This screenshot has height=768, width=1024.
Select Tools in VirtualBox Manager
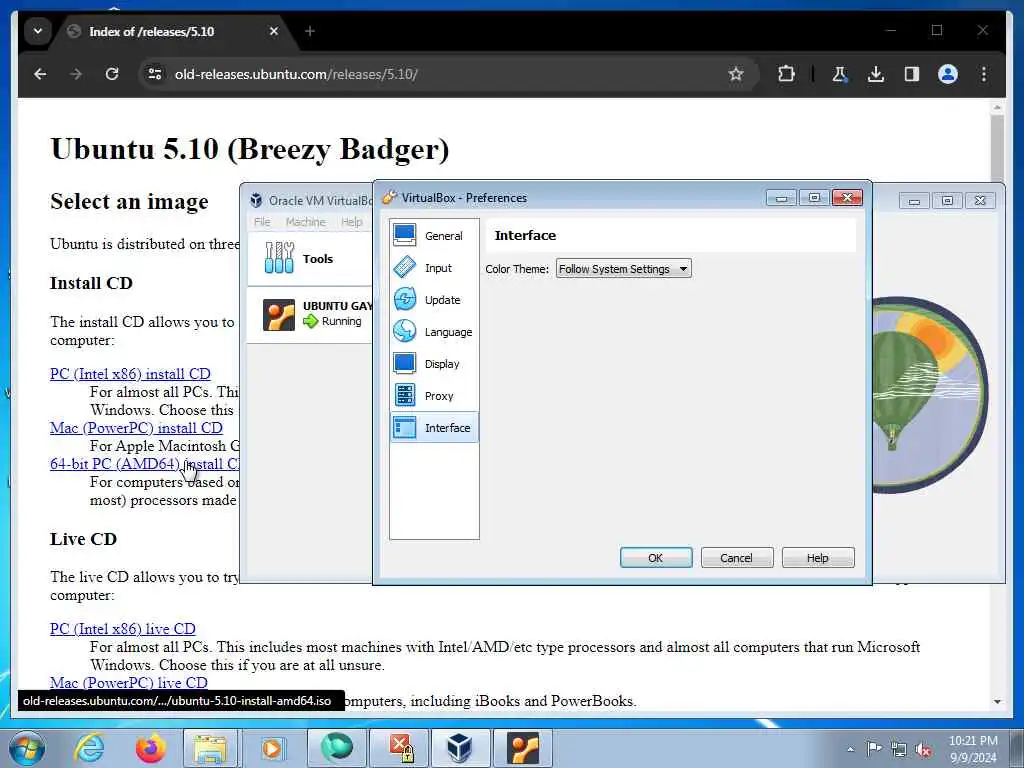pyautogui.click(x=310, y=259)
